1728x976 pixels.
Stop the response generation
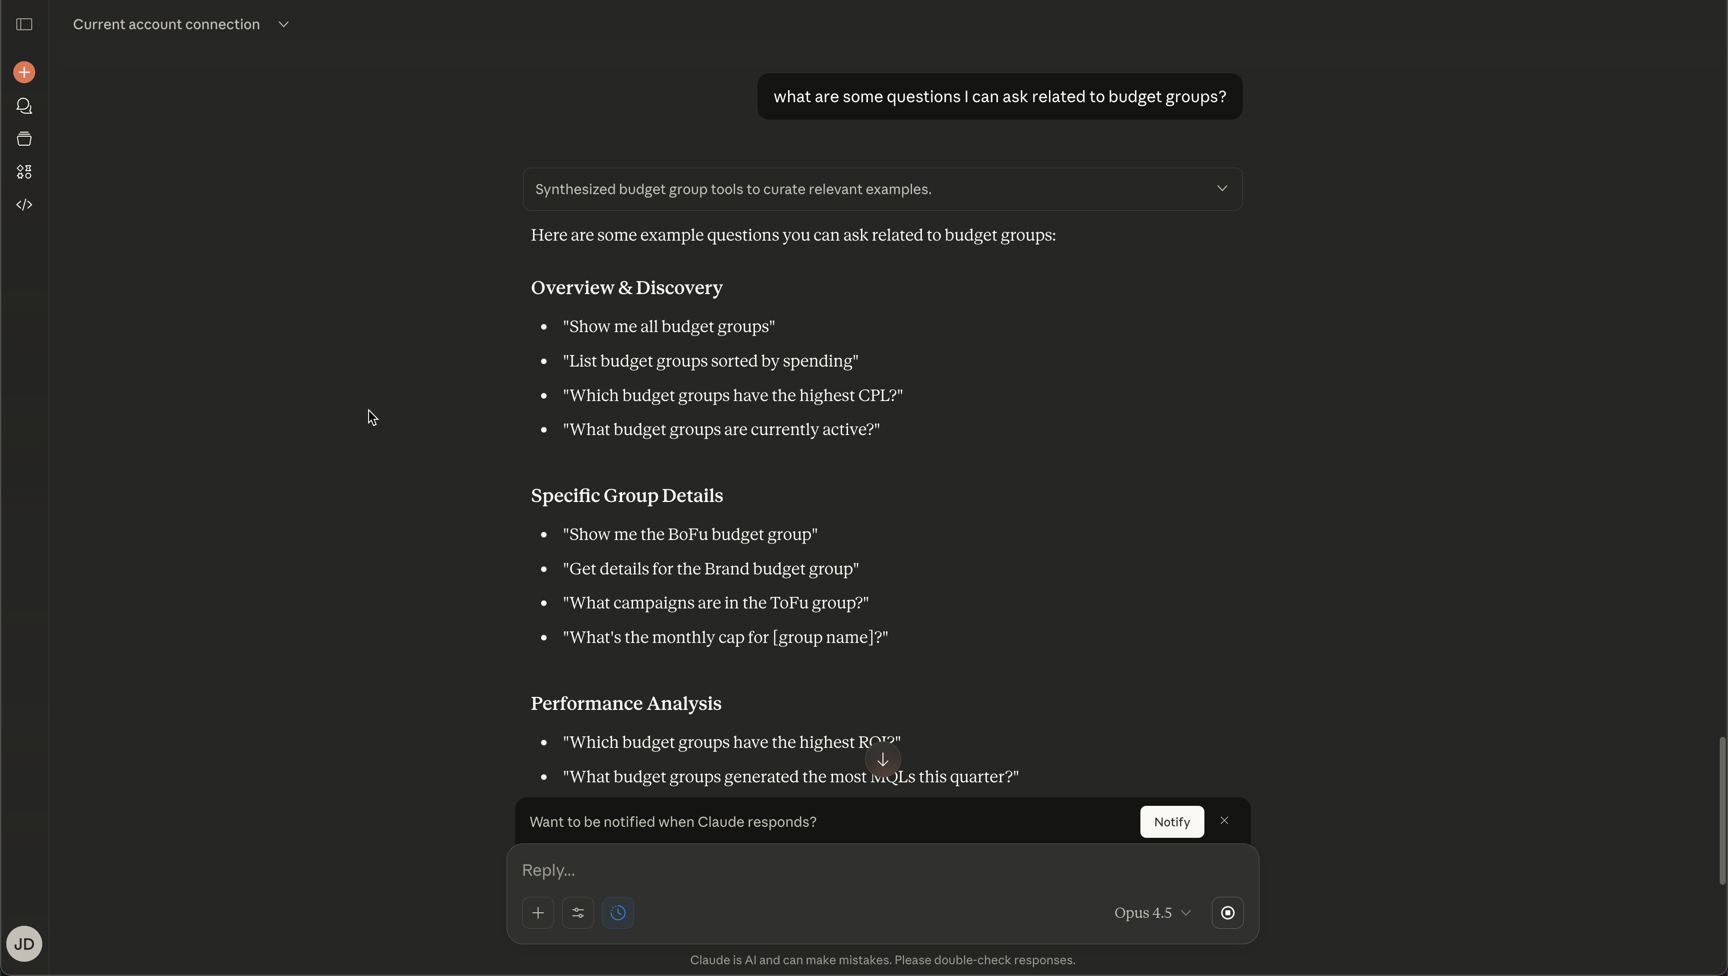(x=1227, y=913)
